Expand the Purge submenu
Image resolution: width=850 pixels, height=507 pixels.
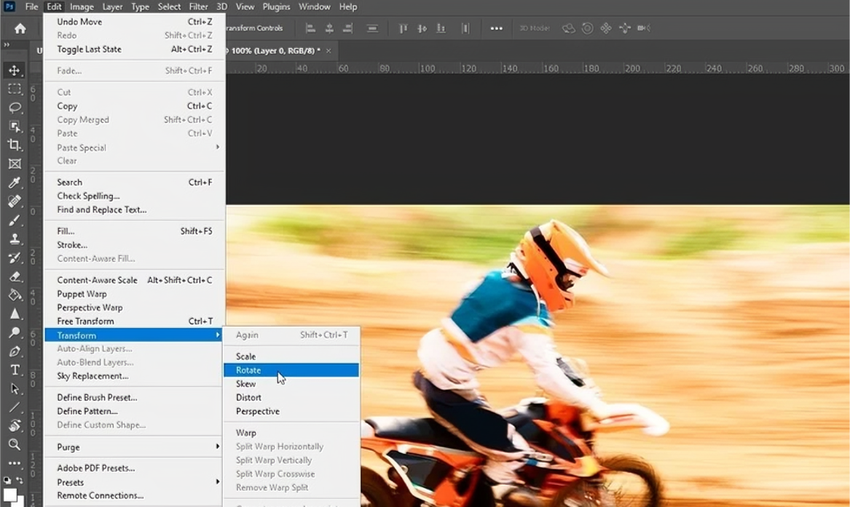click(x=134, y=447)
